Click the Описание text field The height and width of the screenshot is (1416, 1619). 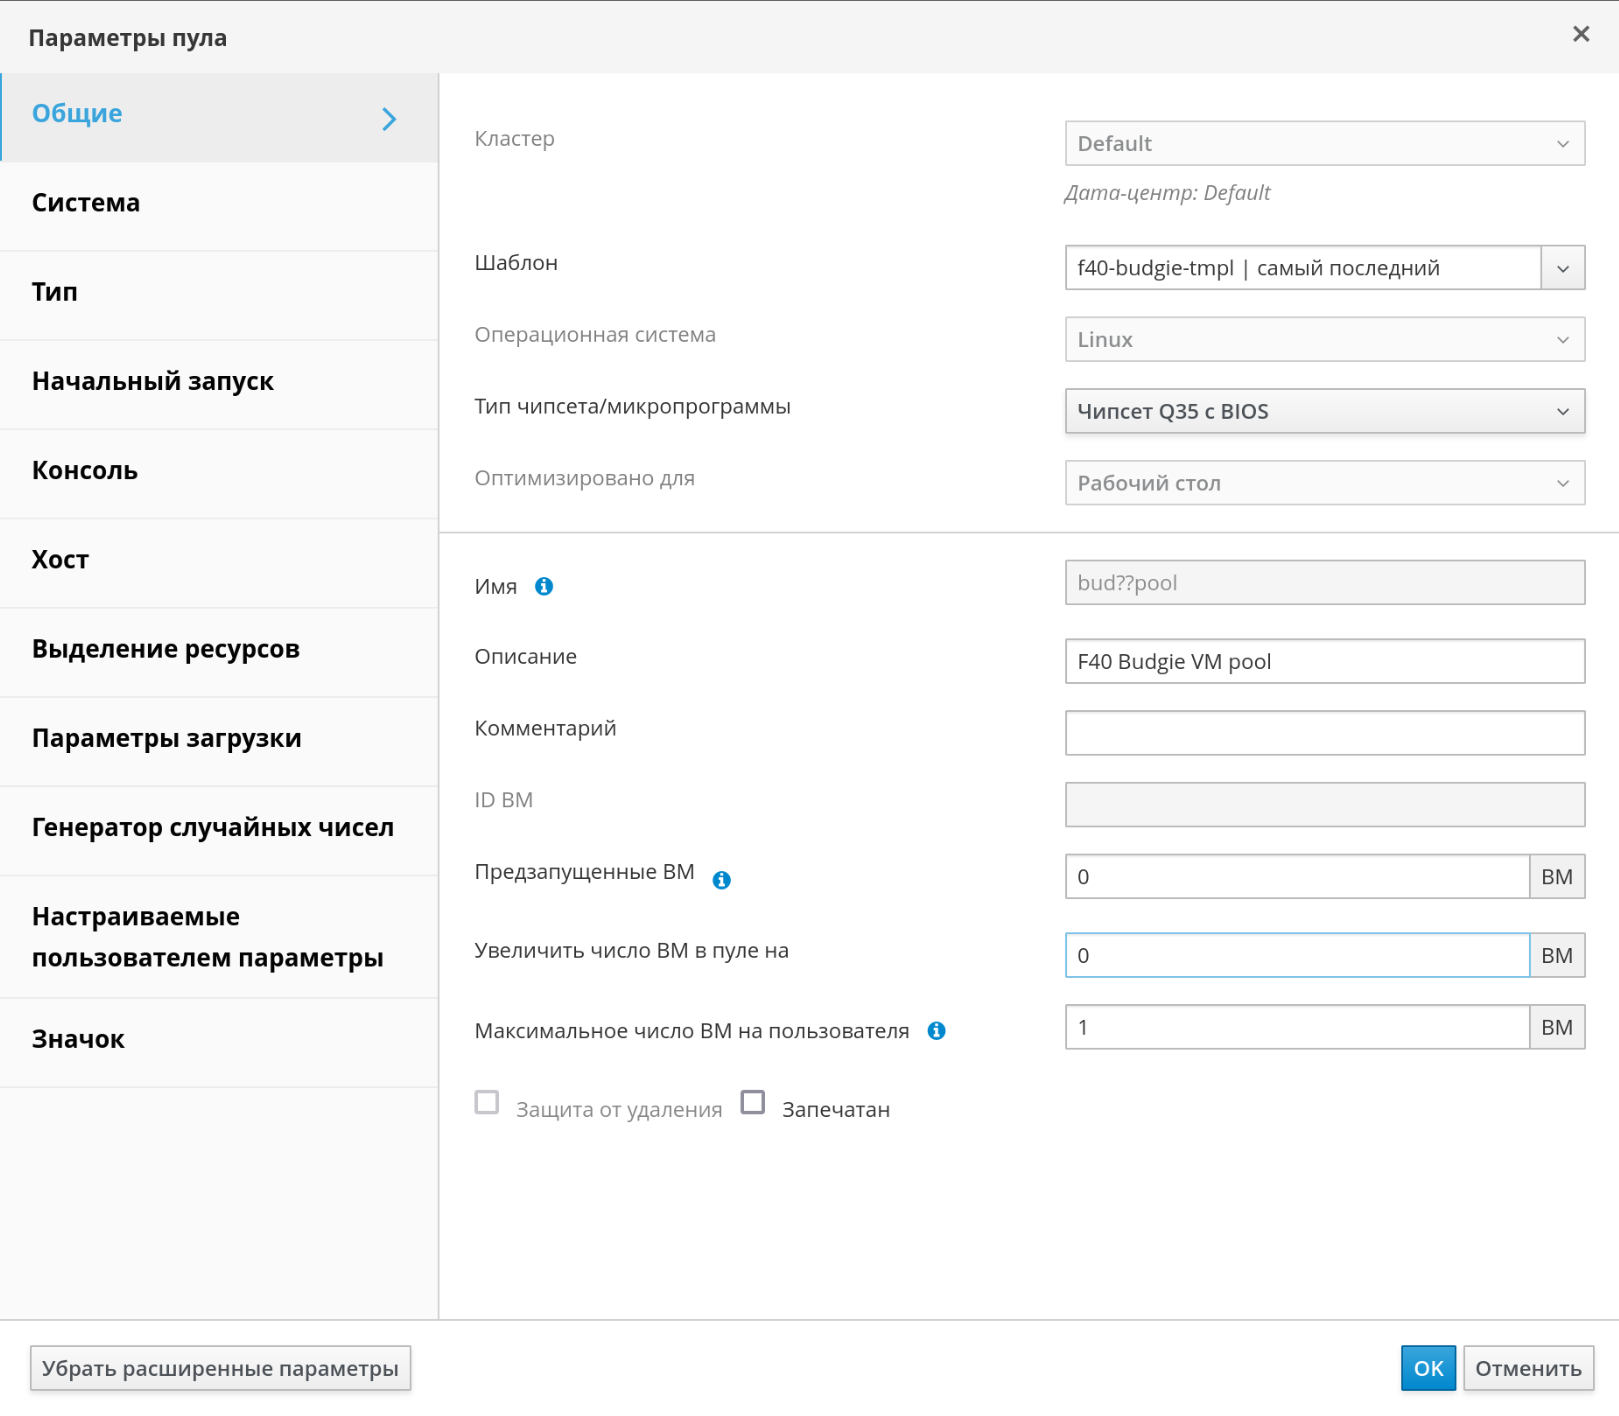point(1324,661)
